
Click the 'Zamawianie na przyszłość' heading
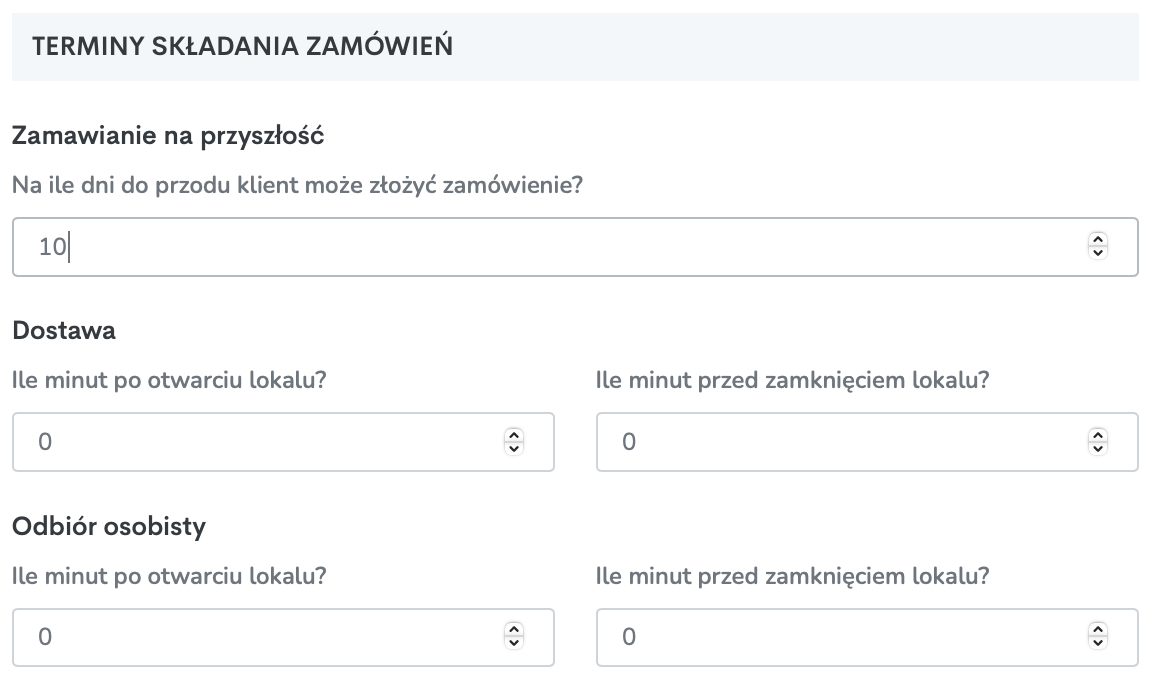point(169,136)
